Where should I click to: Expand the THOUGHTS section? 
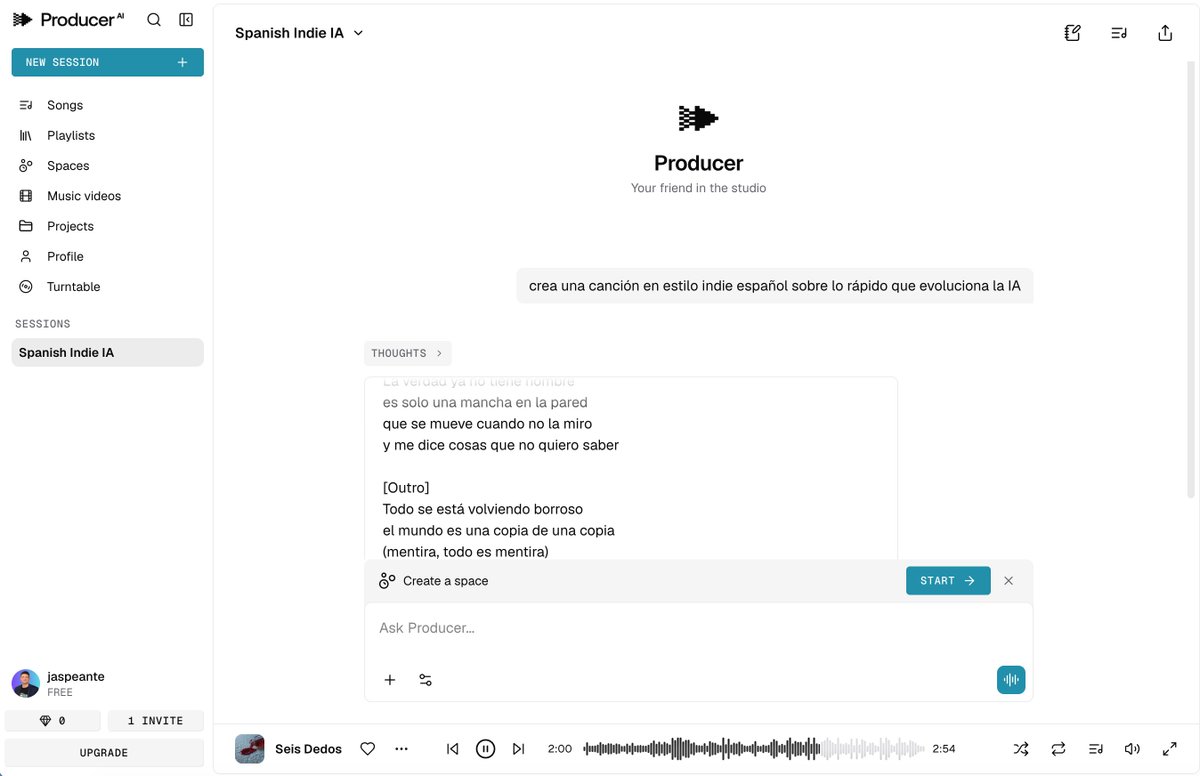407,353
